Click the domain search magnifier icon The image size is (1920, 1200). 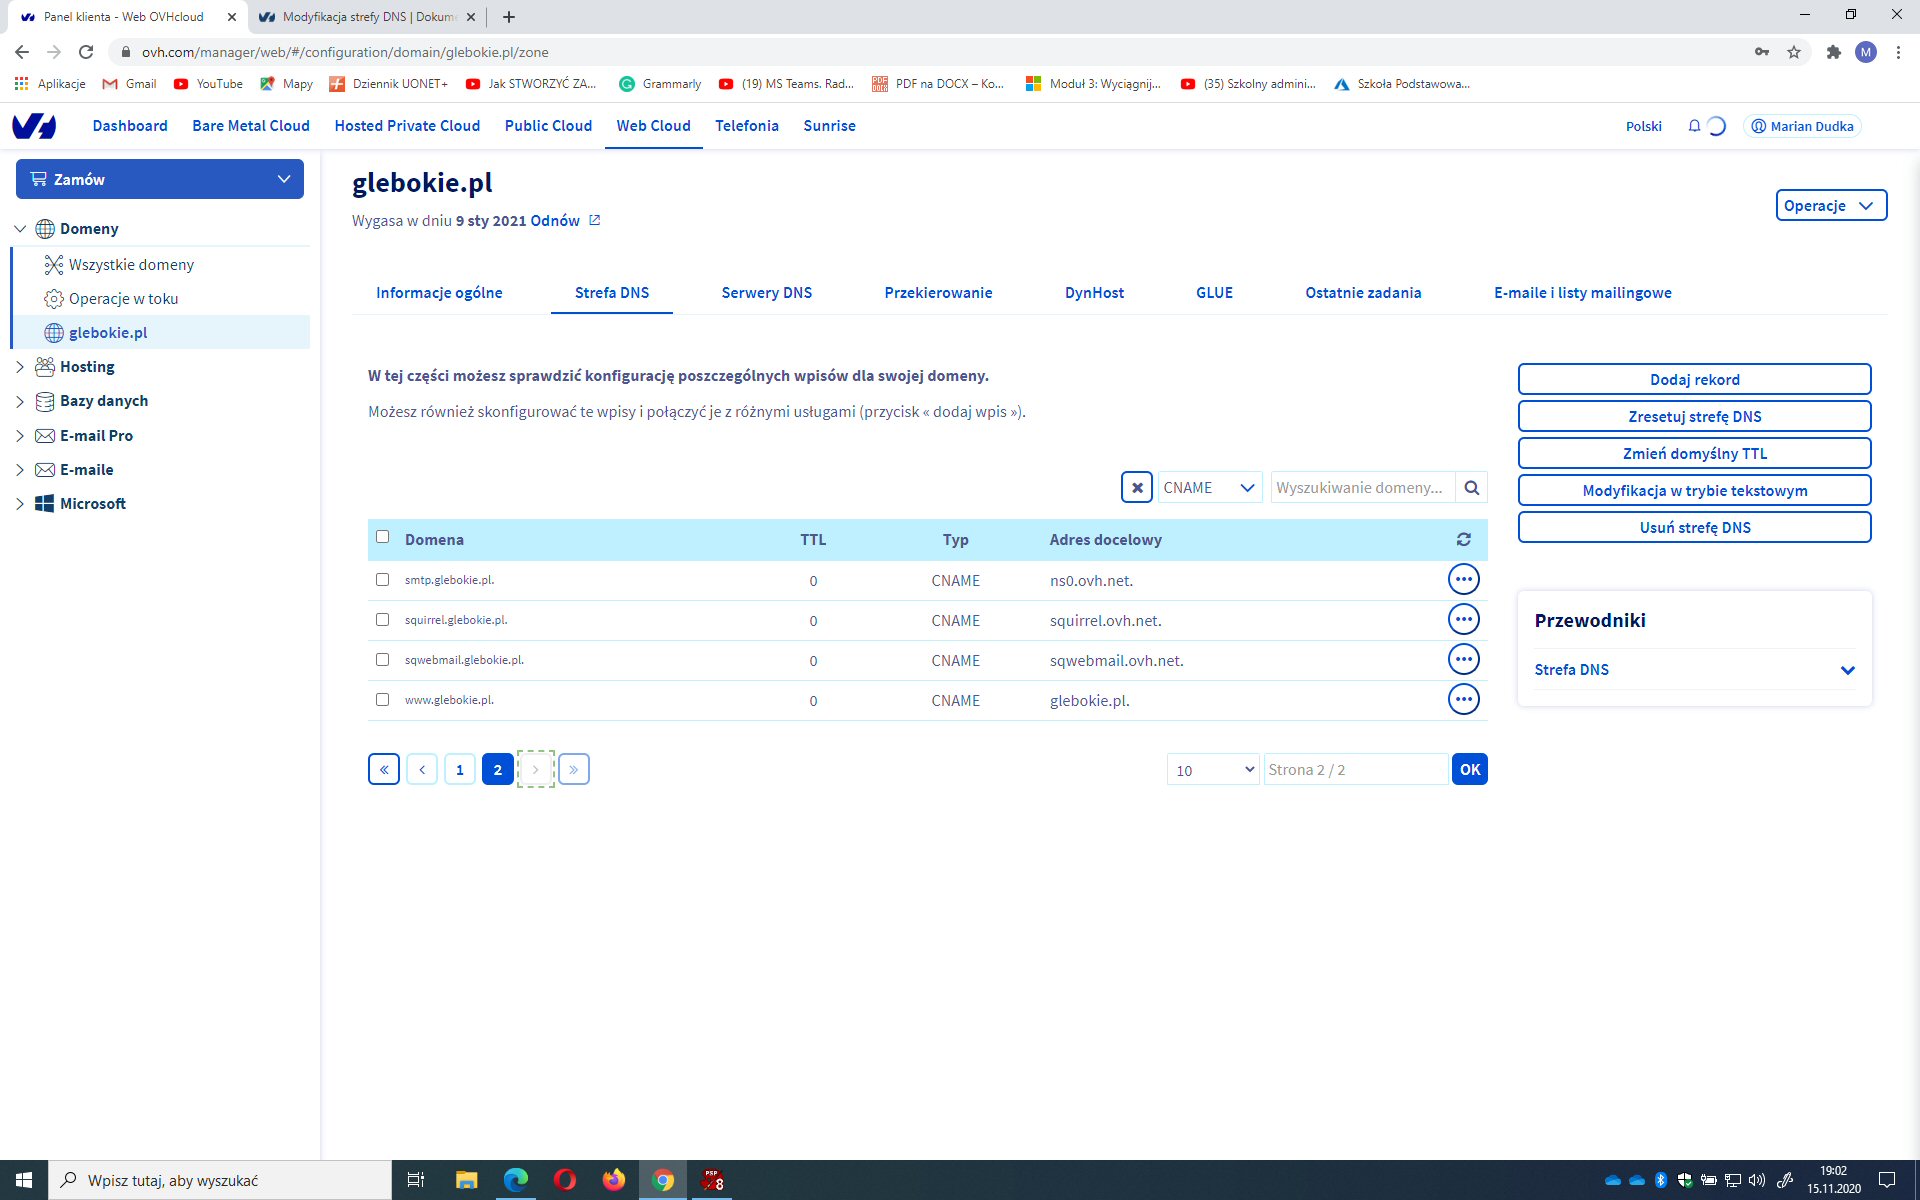(x=1471, y=488)
